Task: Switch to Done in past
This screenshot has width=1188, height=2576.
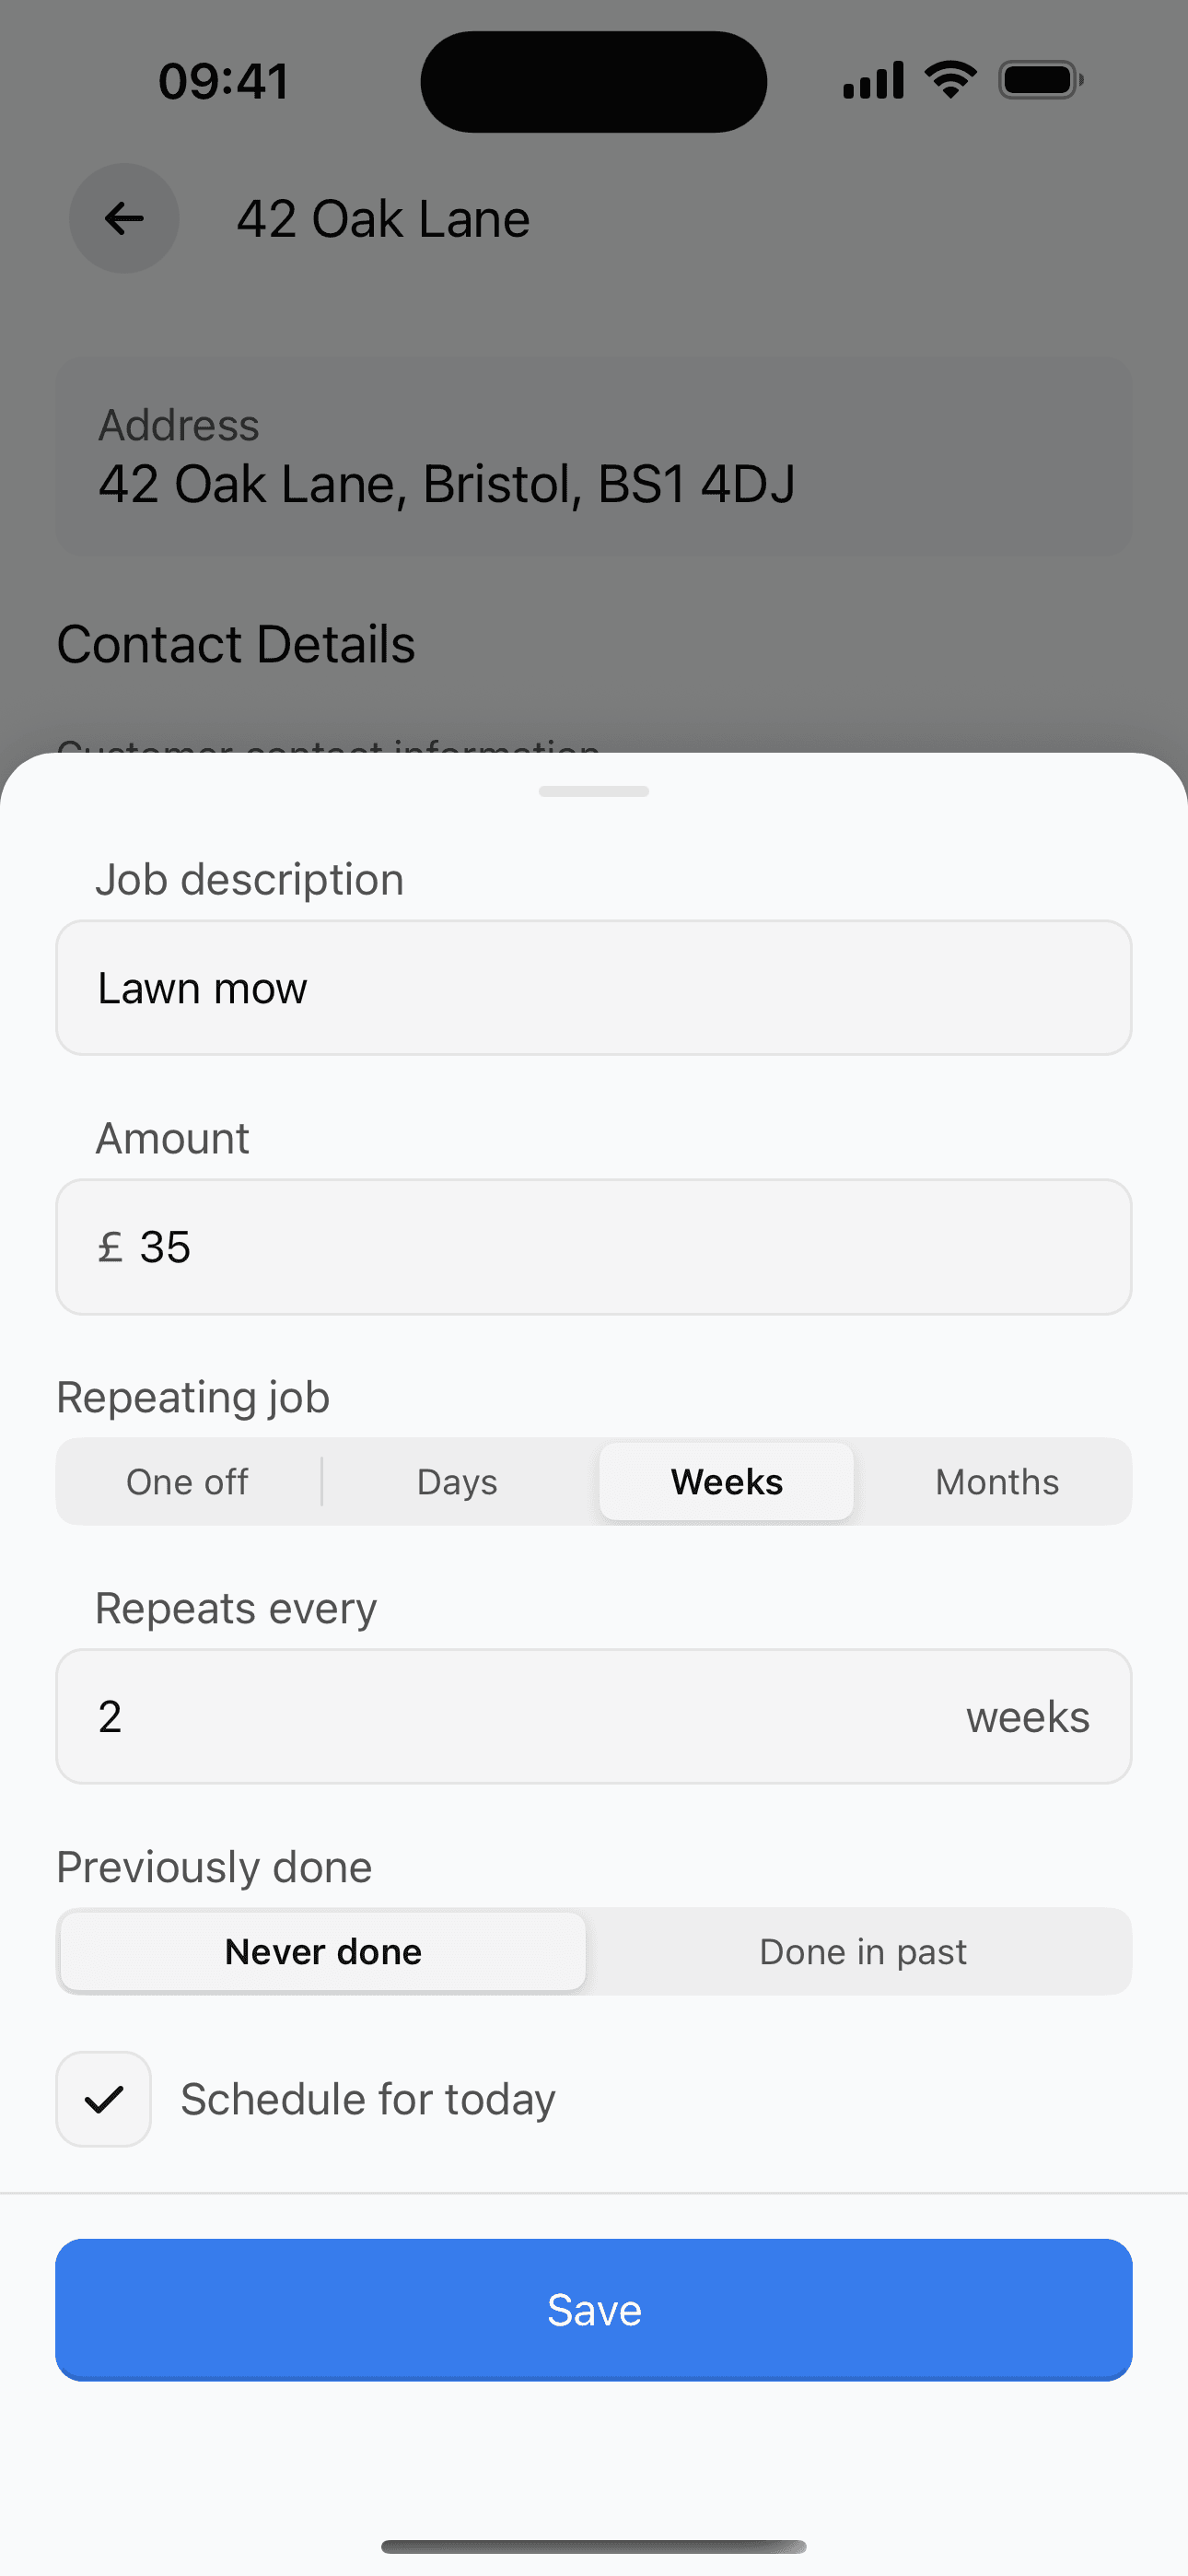Action: click(862, 1951)
